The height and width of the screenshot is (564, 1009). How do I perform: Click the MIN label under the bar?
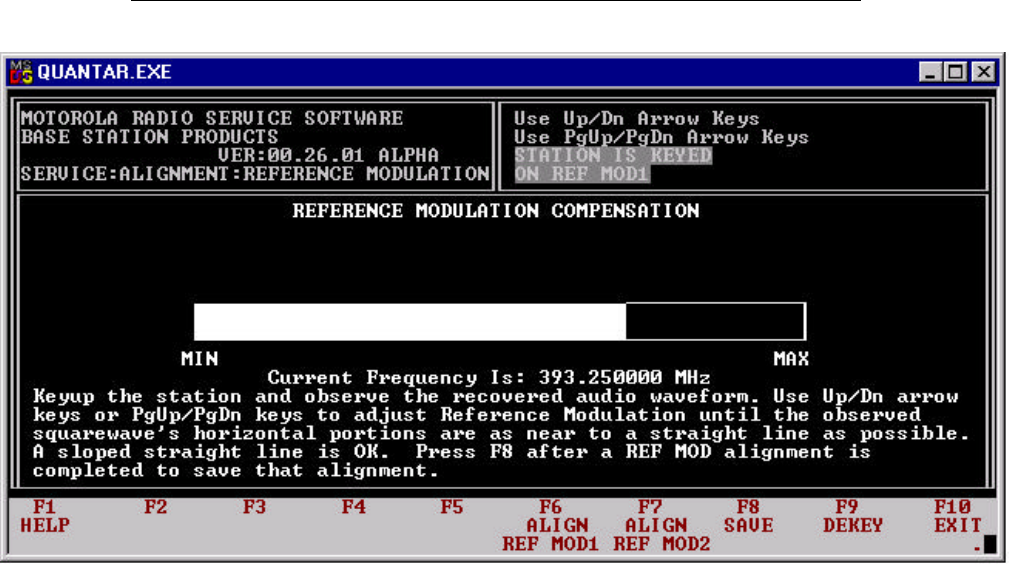click(x=199, y=359)
